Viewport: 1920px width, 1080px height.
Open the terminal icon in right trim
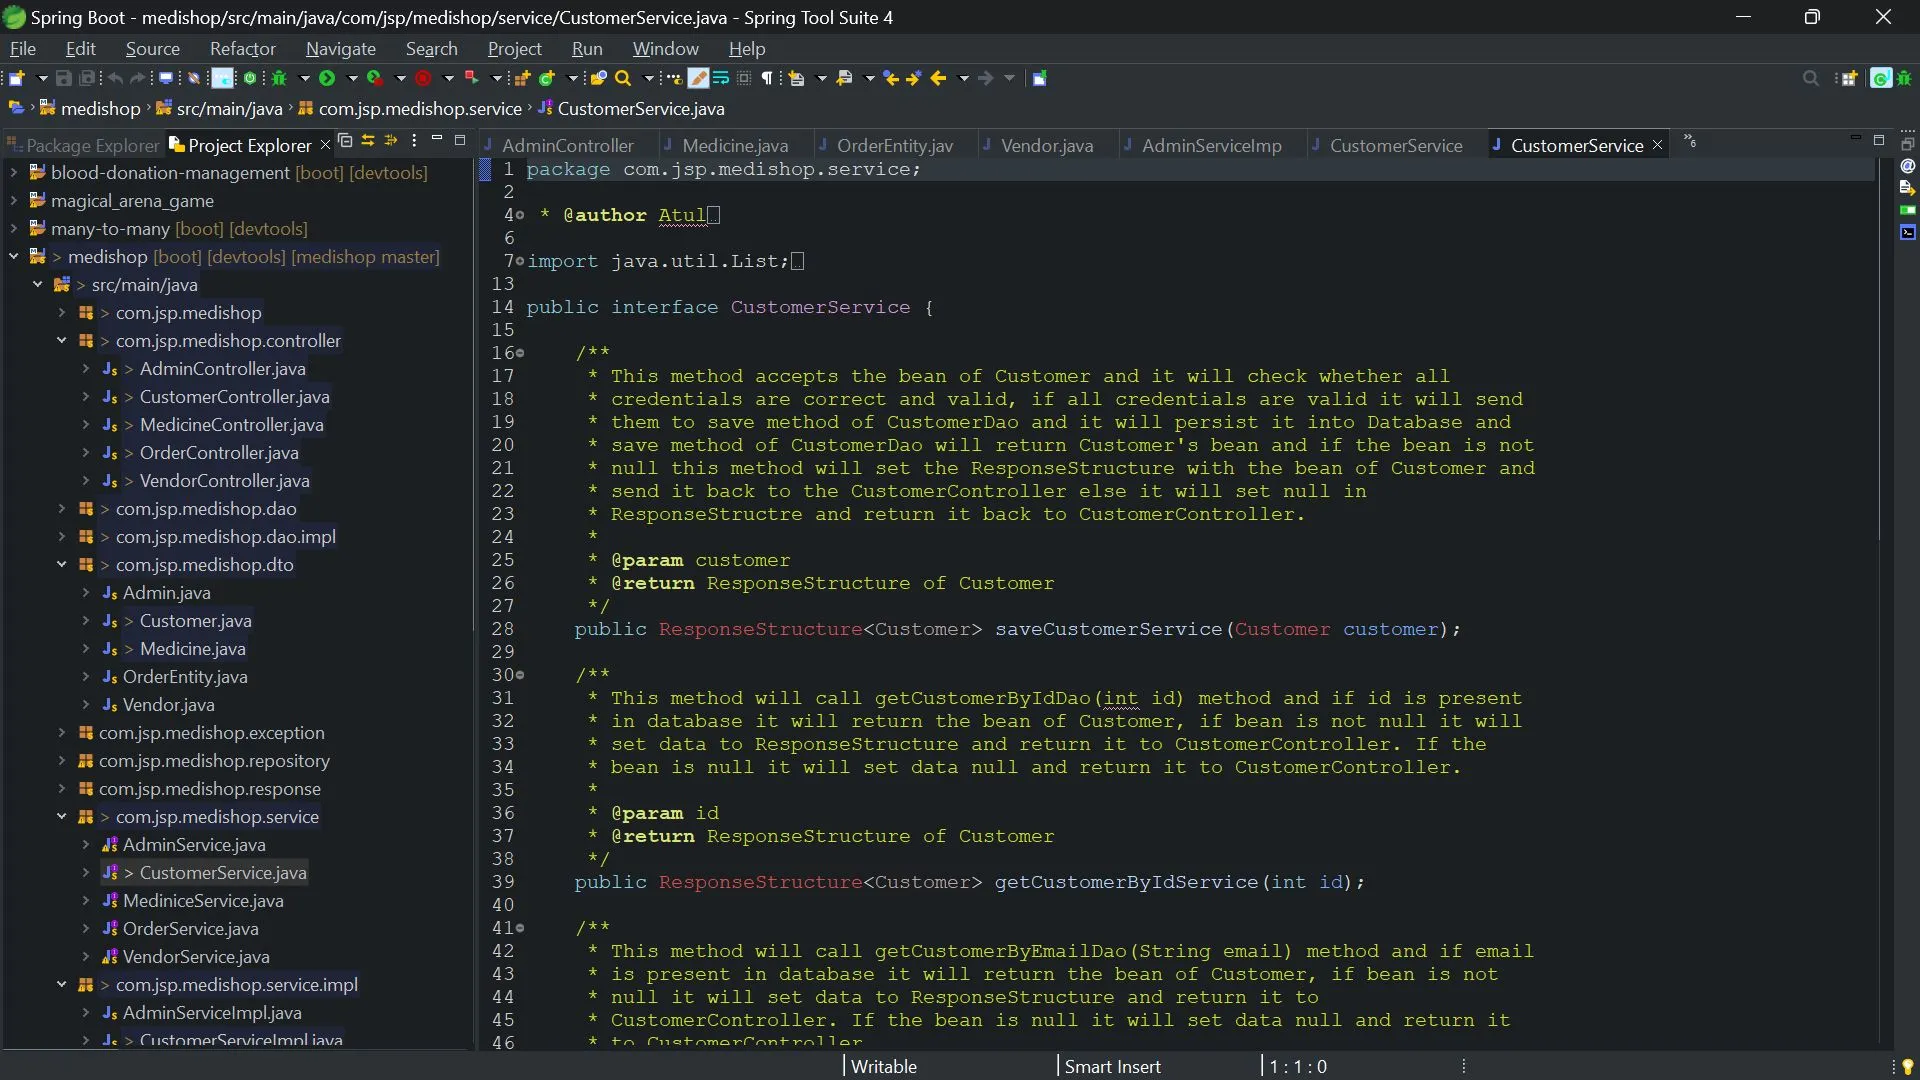1907,232
